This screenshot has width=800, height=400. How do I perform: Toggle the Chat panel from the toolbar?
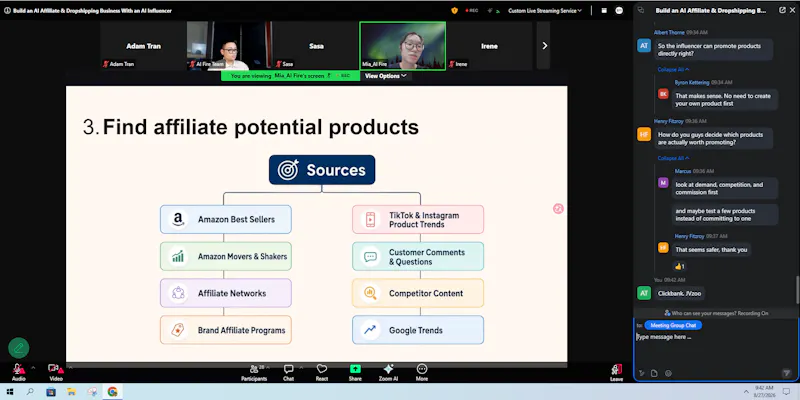pyautogui.click(x=288, y=372)
